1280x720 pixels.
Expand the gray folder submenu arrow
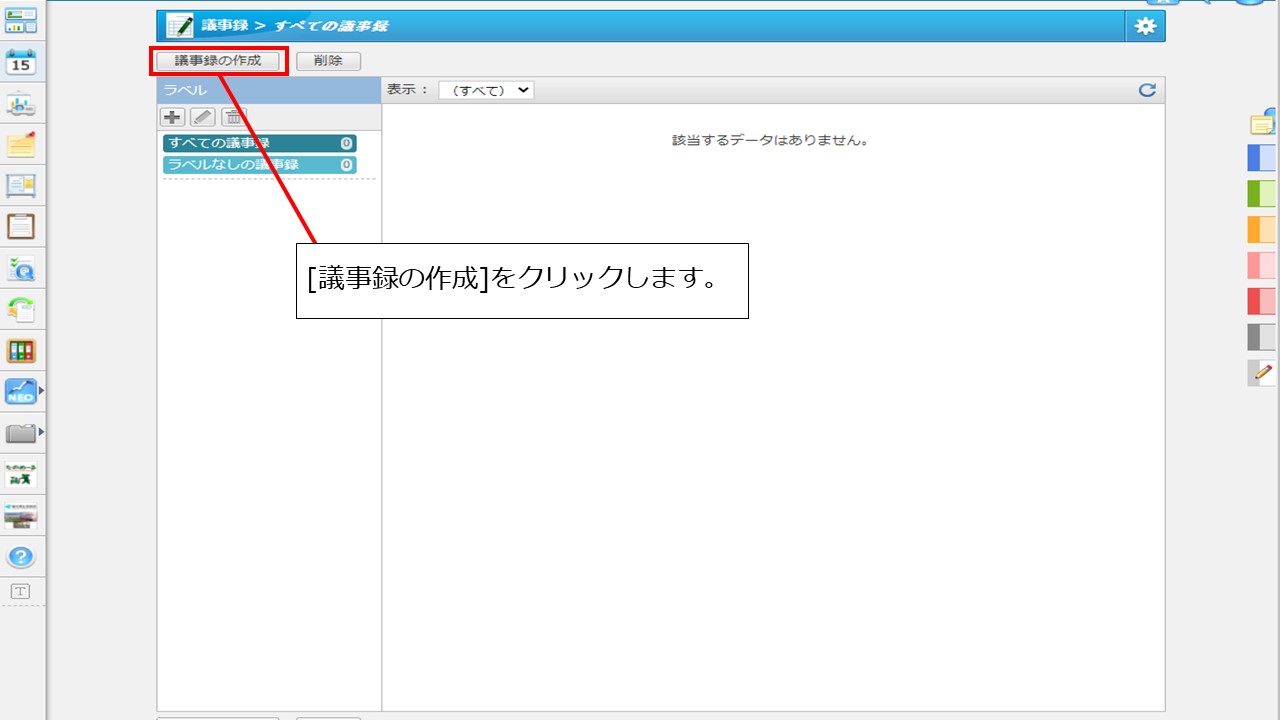(41, 432)
